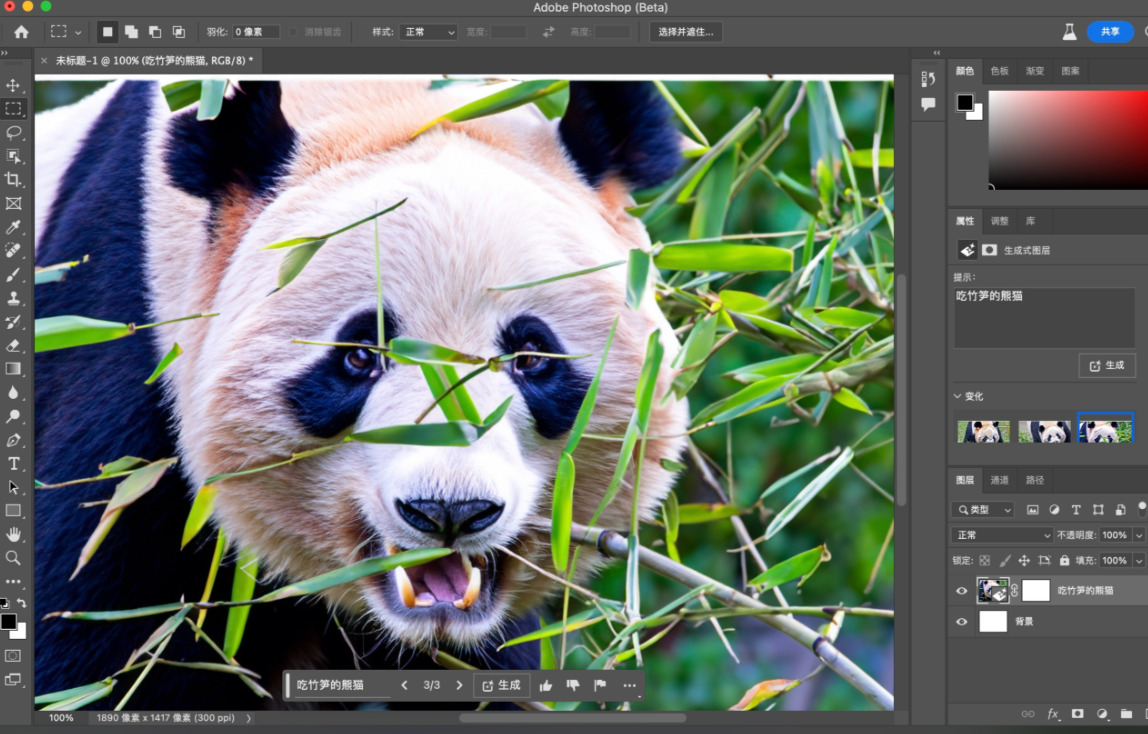Select the Eyedropper tool
1148x734 pixels.
[13, 227]
